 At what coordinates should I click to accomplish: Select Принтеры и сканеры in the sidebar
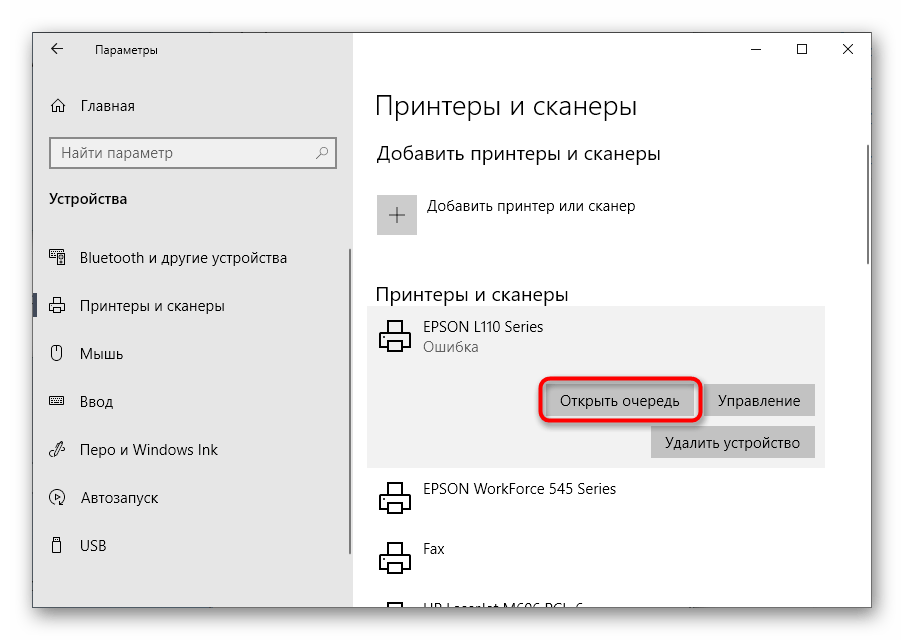pyautogui.click(x=151, y=306)
